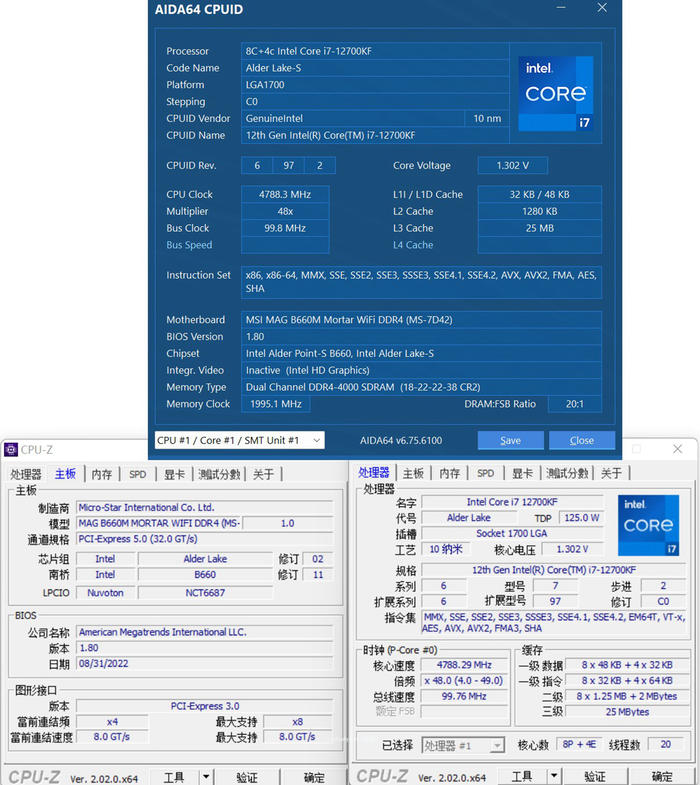Click the BIOS 日期 value 08/31/2022
Screen dimensions: 700x785
click(204, 664)
